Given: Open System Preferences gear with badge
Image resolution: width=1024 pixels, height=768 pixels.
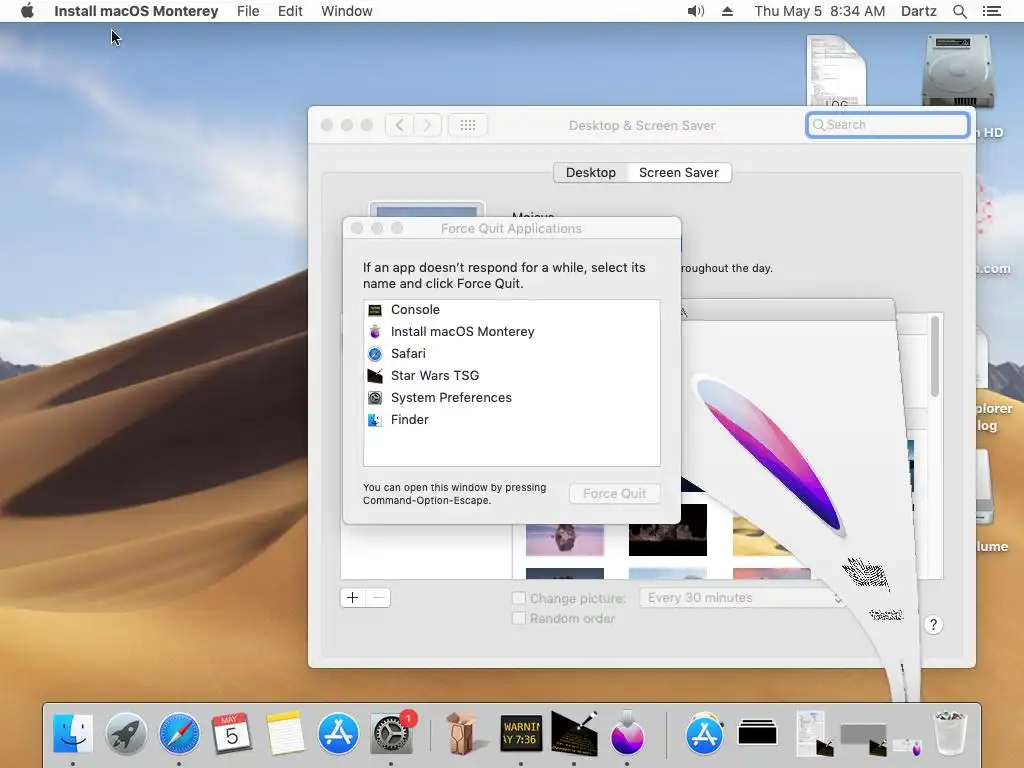Looking at the screenshot, I should tap(392, 733).
